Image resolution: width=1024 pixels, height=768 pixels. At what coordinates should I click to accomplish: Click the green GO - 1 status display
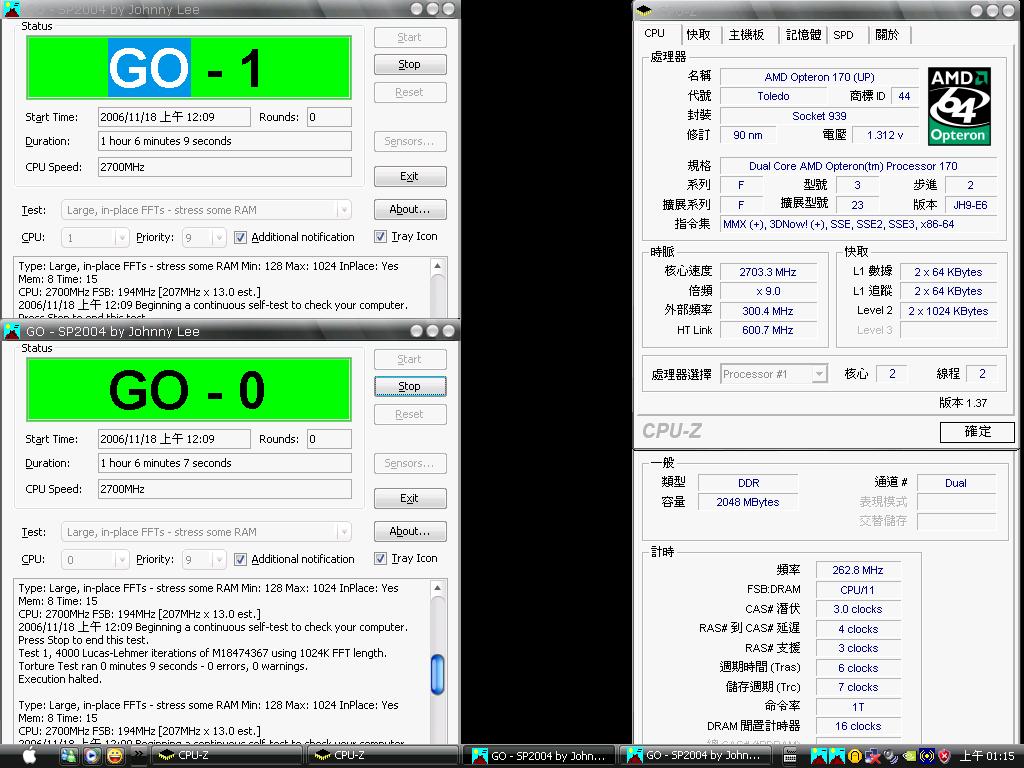pos(189,67)
